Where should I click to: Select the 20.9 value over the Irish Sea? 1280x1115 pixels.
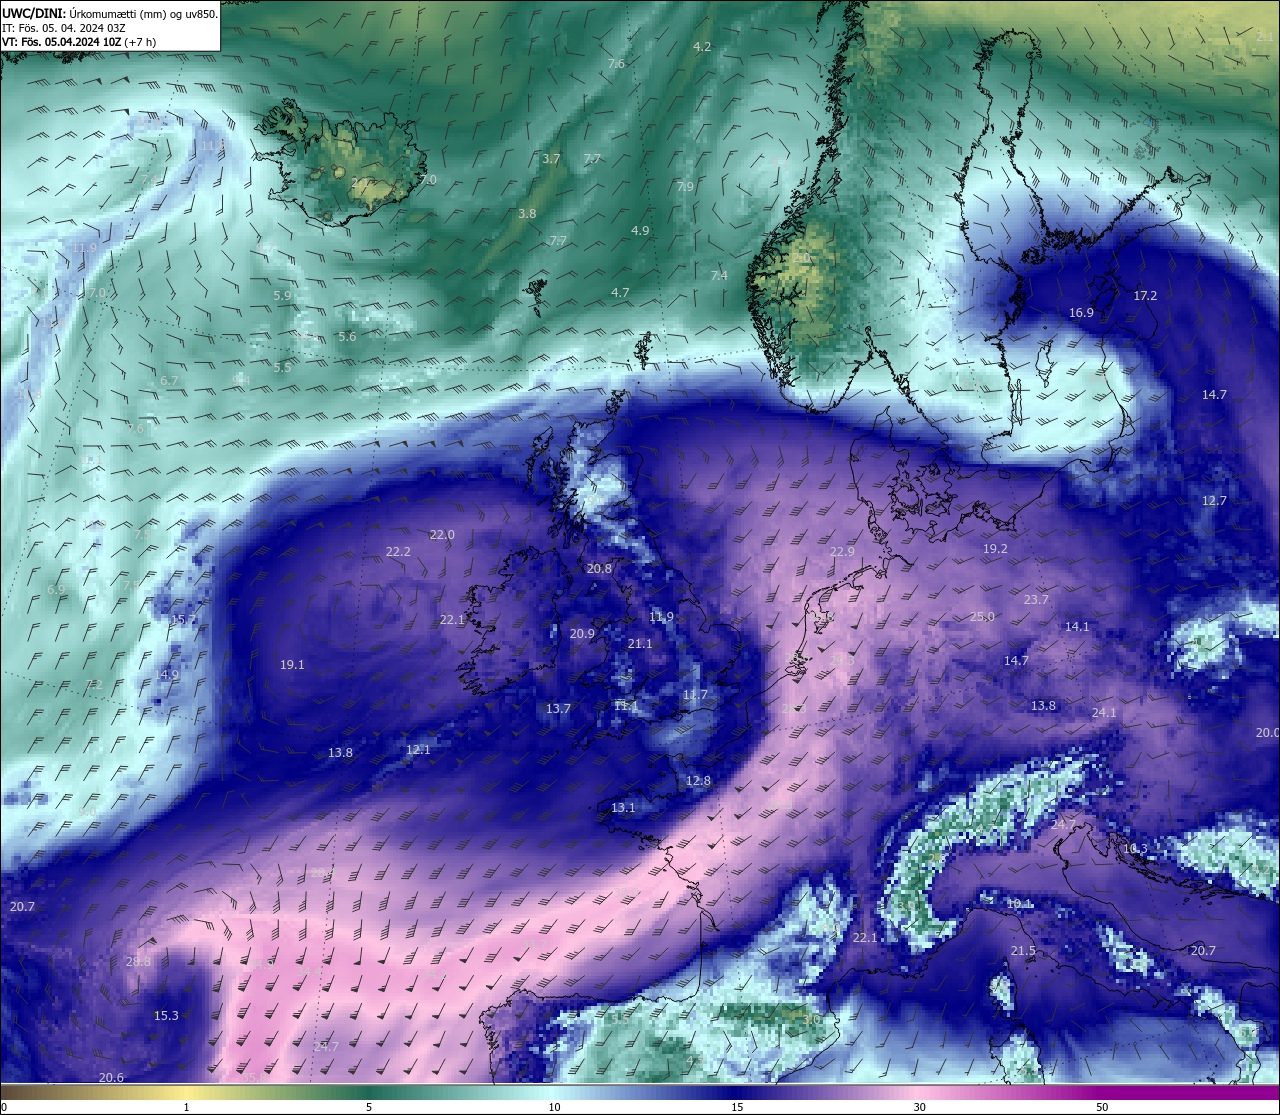coord(582,634)
